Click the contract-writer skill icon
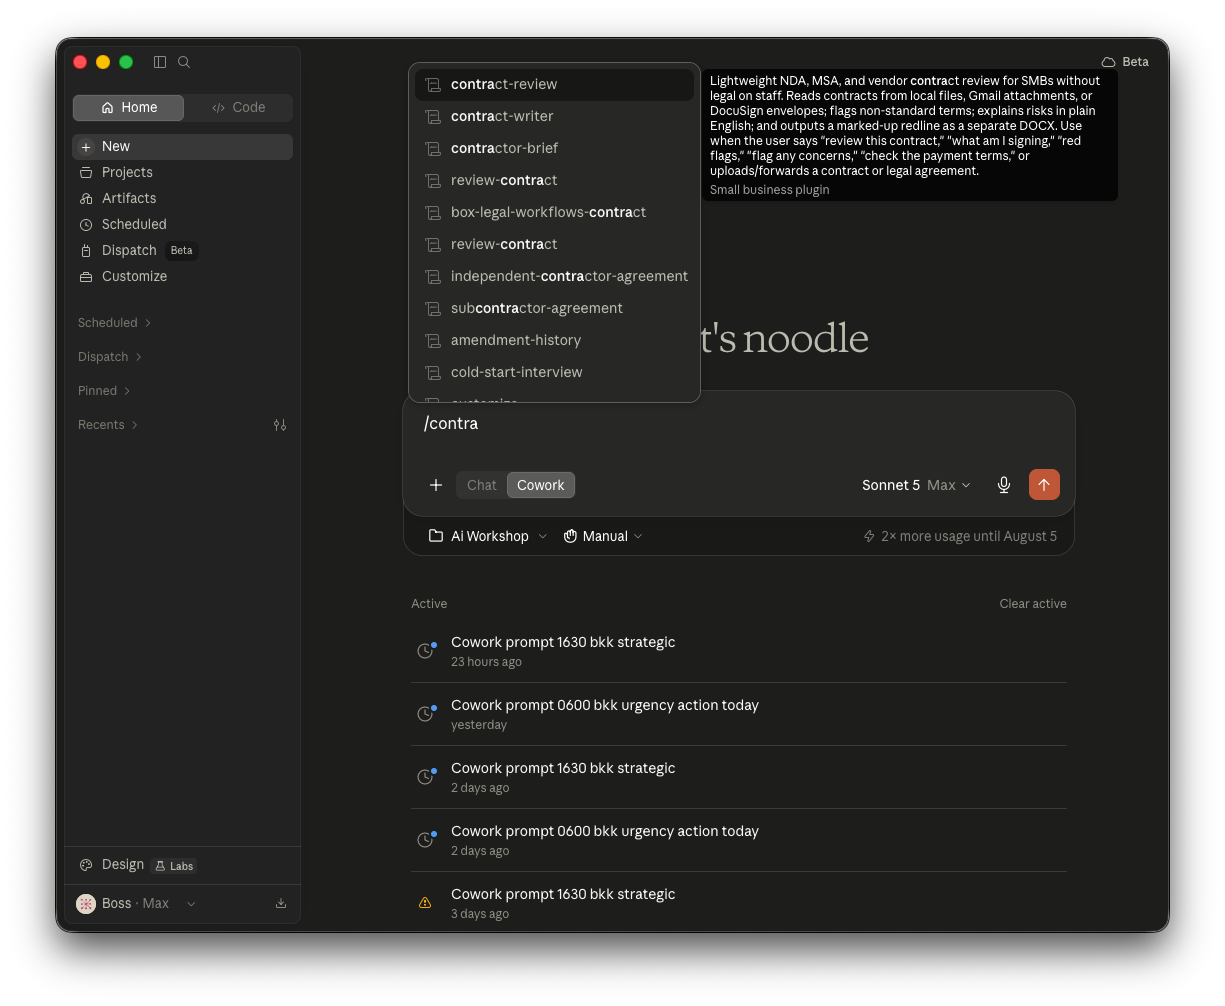The height and width of the screenshot is (1006, 1225). click(x=433, y=117)
